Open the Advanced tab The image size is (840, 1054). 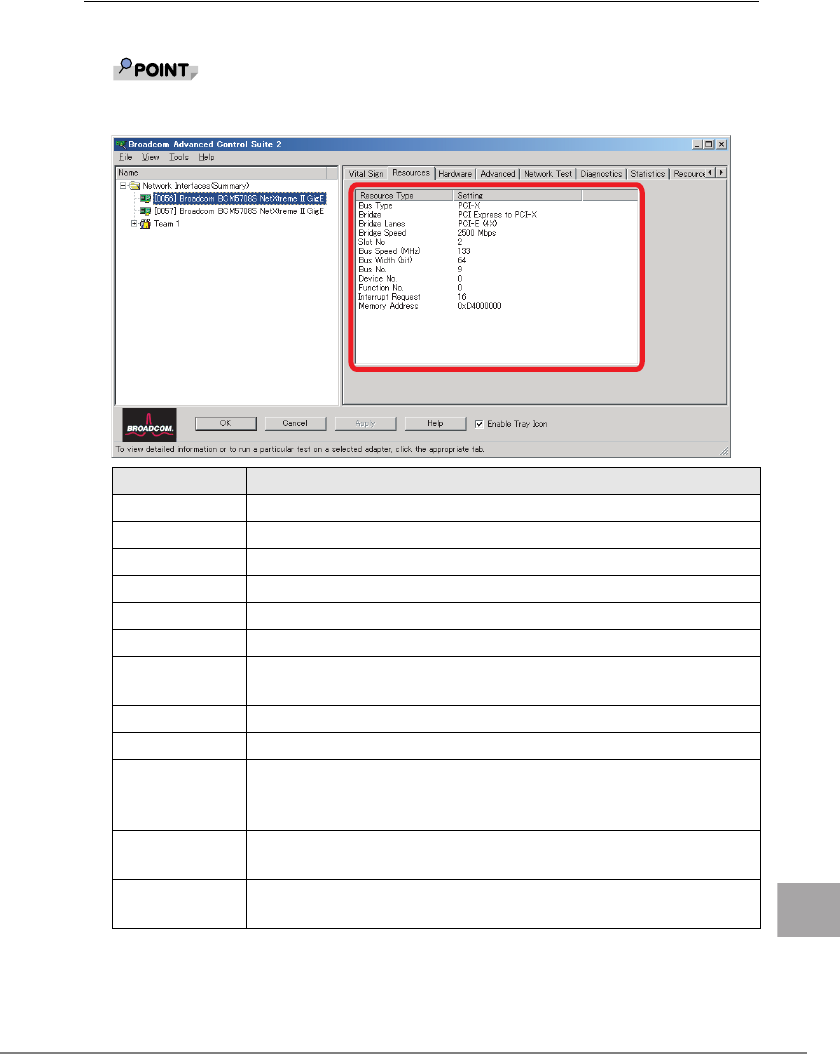[x=497, y=173]
